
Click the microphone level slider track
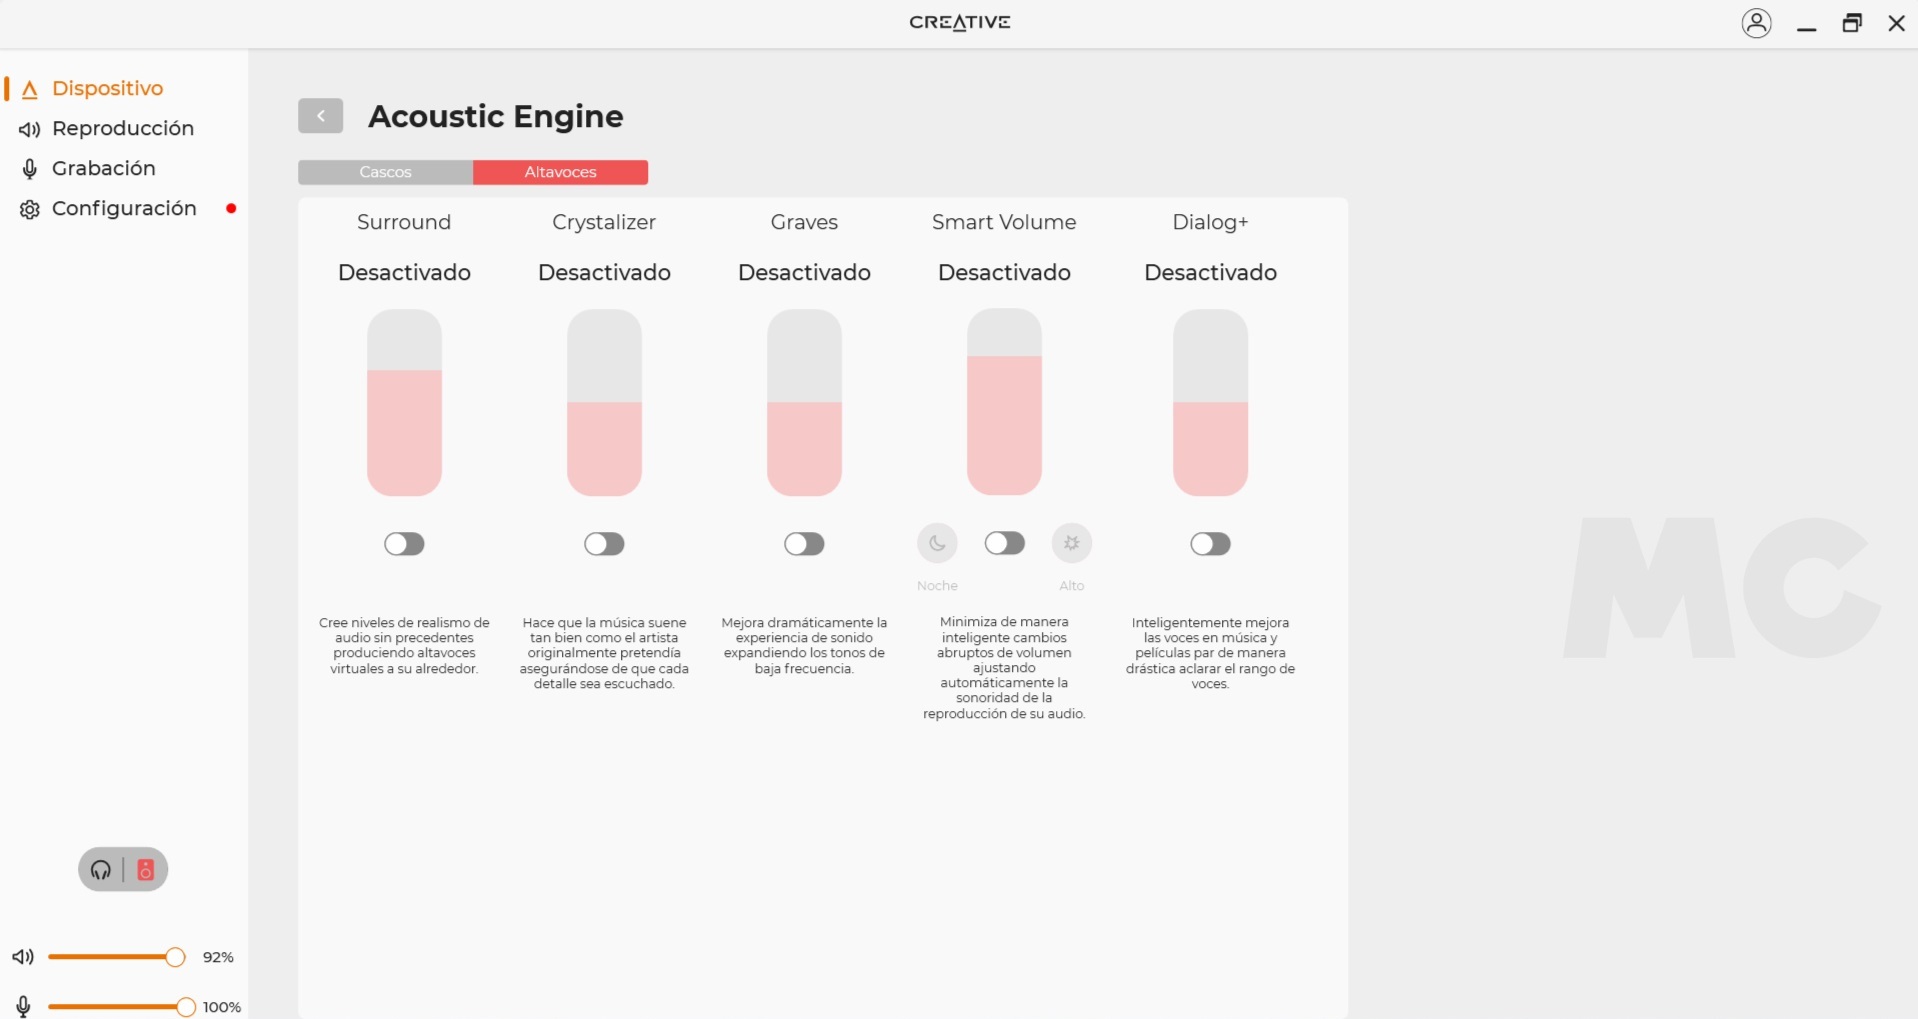point(117,1006)
